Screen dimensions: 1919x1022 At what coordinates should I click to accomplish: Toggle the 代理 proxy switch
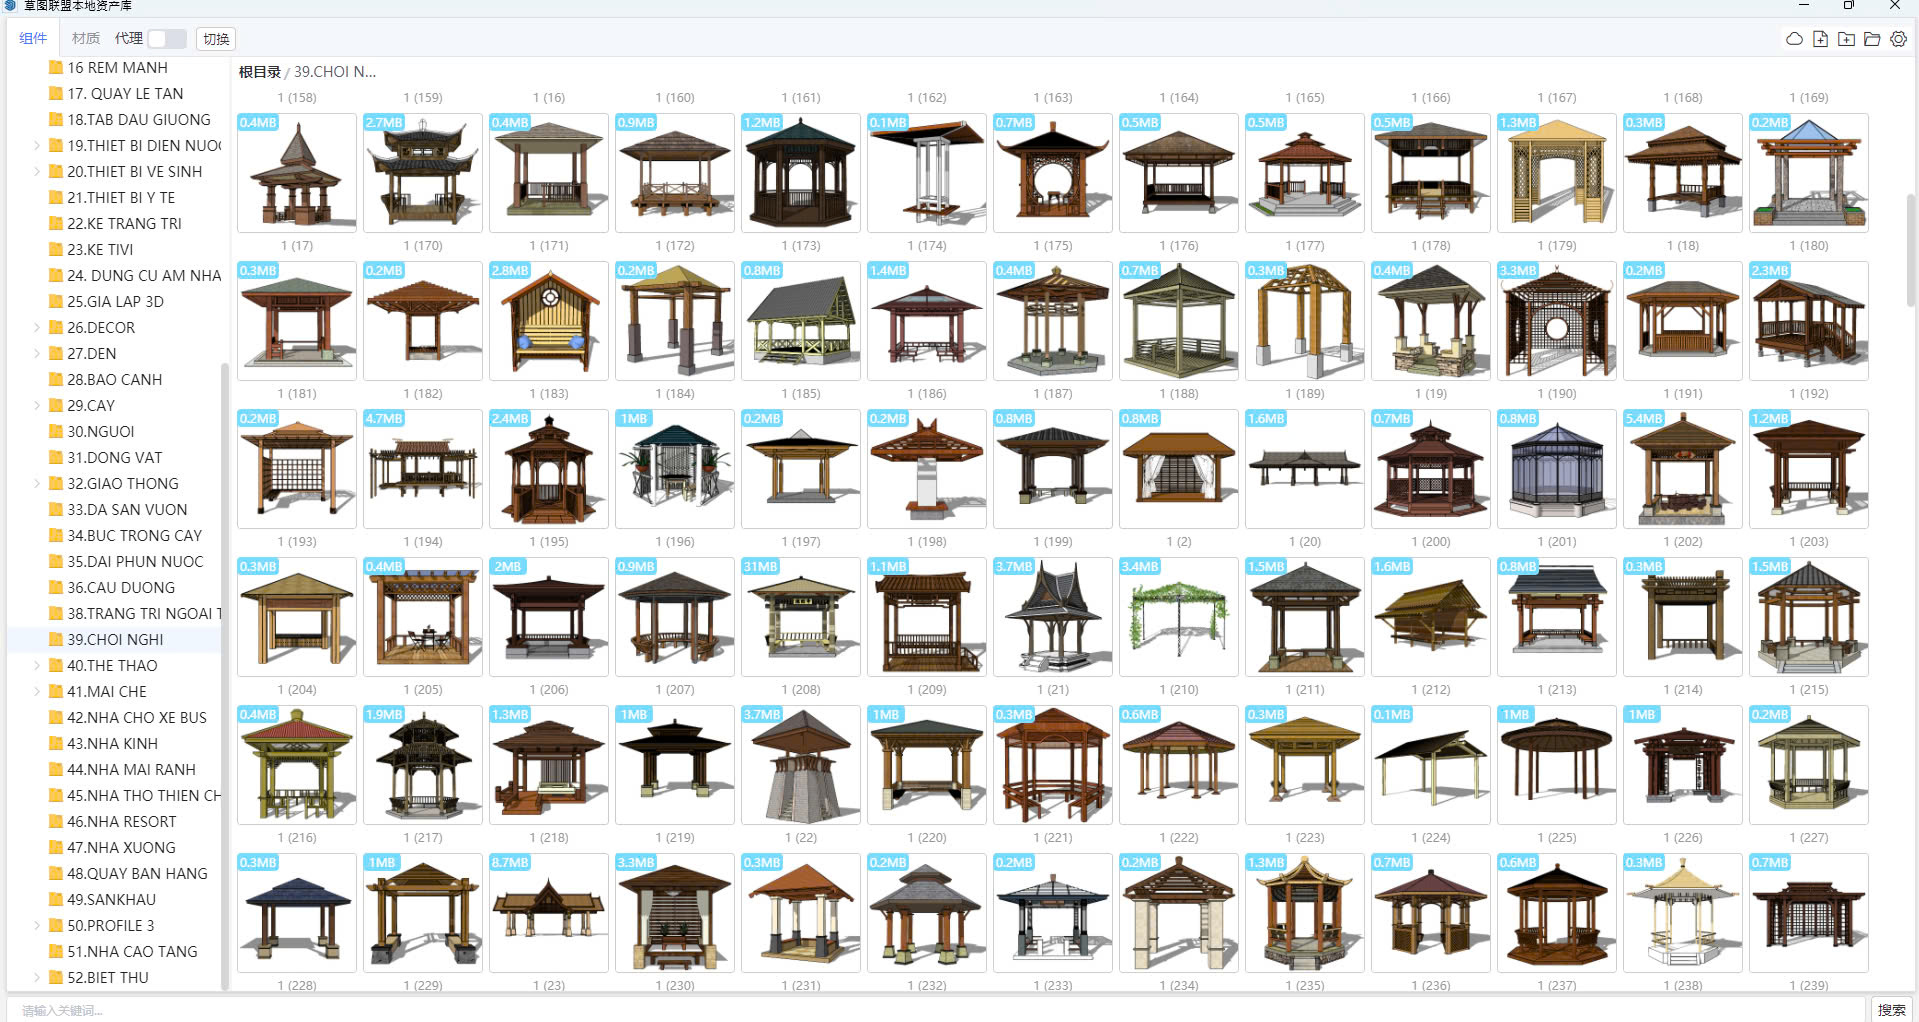(166, 39)
